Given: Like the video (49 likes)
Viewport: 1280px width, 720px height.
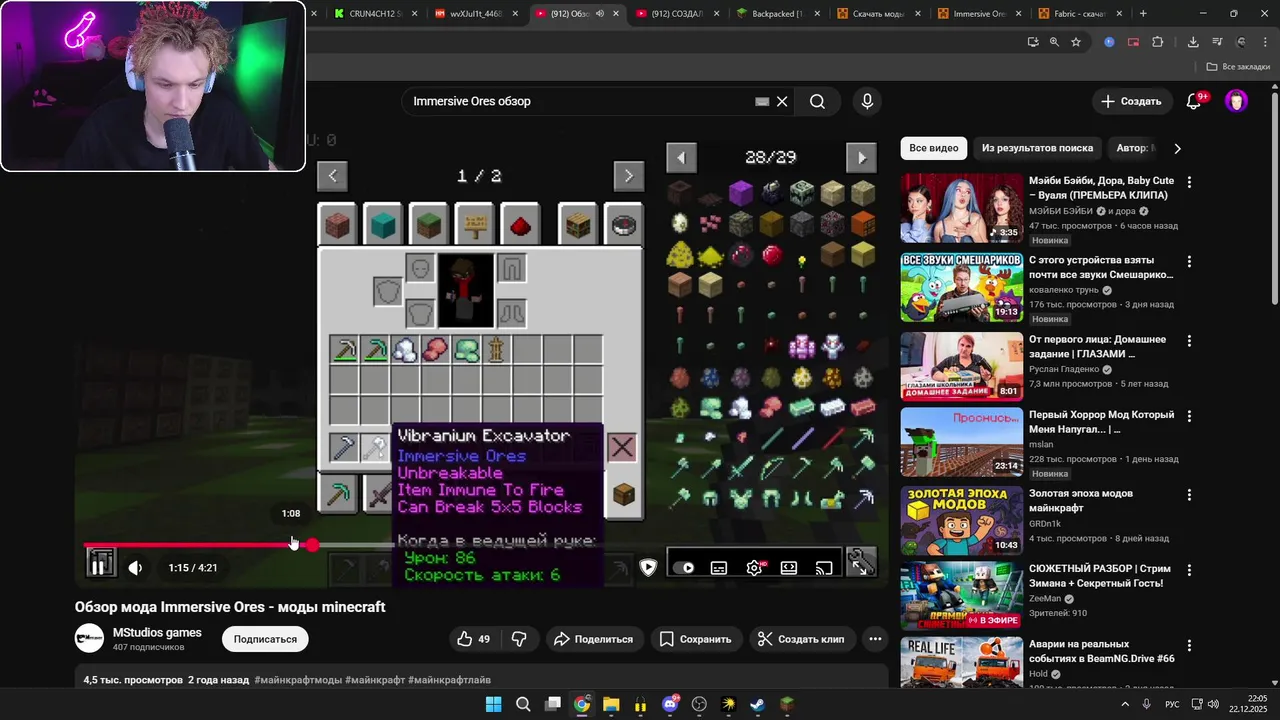Looking at the screenshot, I should 474,639.
